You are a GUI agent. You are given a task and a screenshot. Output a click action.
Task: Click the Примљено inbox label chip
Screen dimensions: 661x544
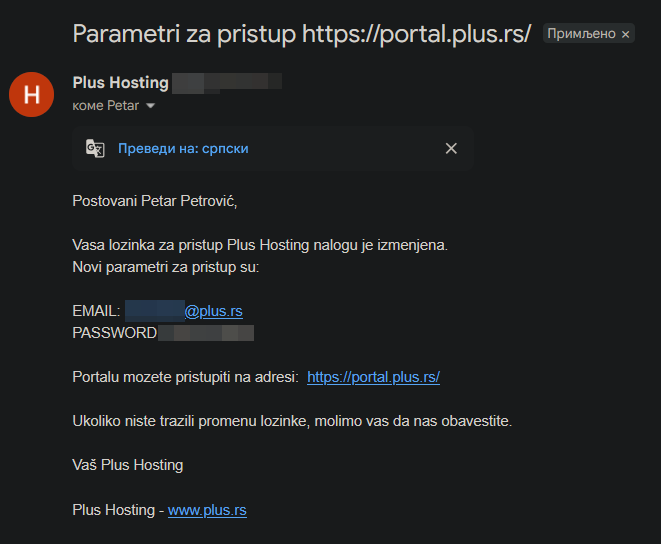(581, 34)
